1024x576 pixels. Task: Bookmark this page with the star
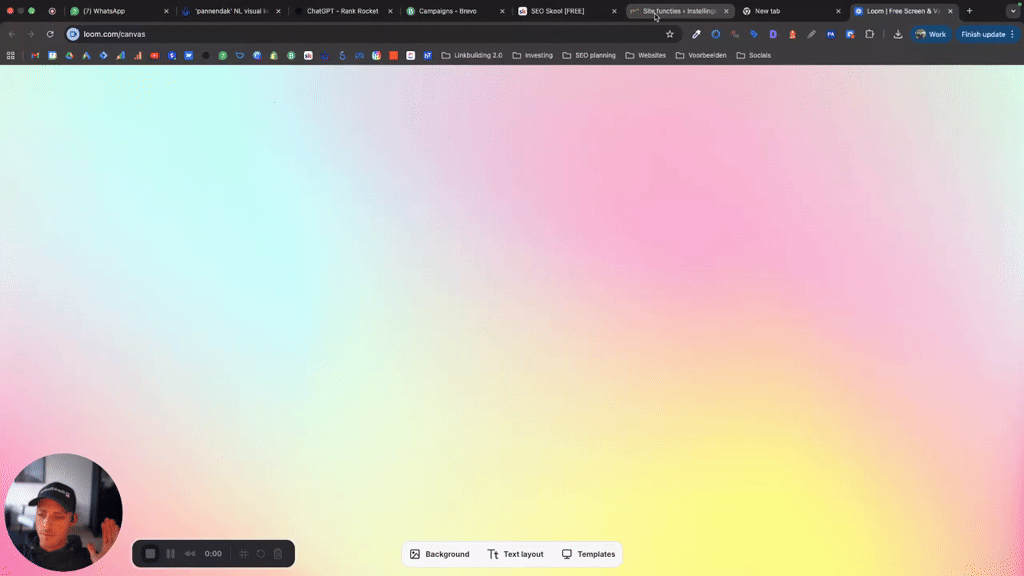click(x=669, y=34)
